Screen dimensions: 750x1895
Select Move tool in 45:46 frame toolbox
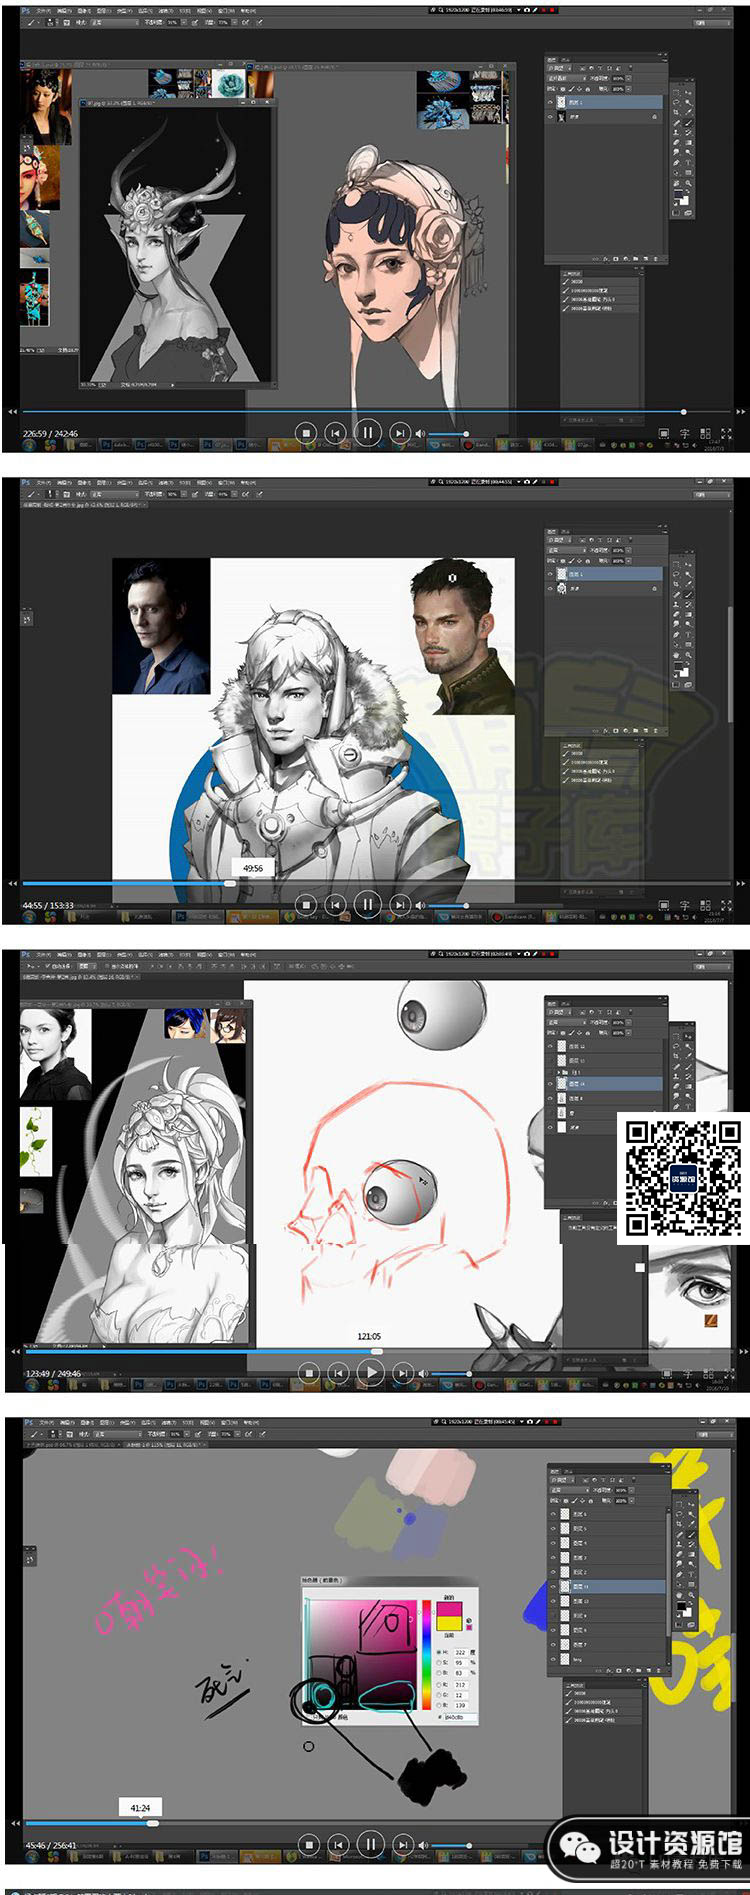691,1504
